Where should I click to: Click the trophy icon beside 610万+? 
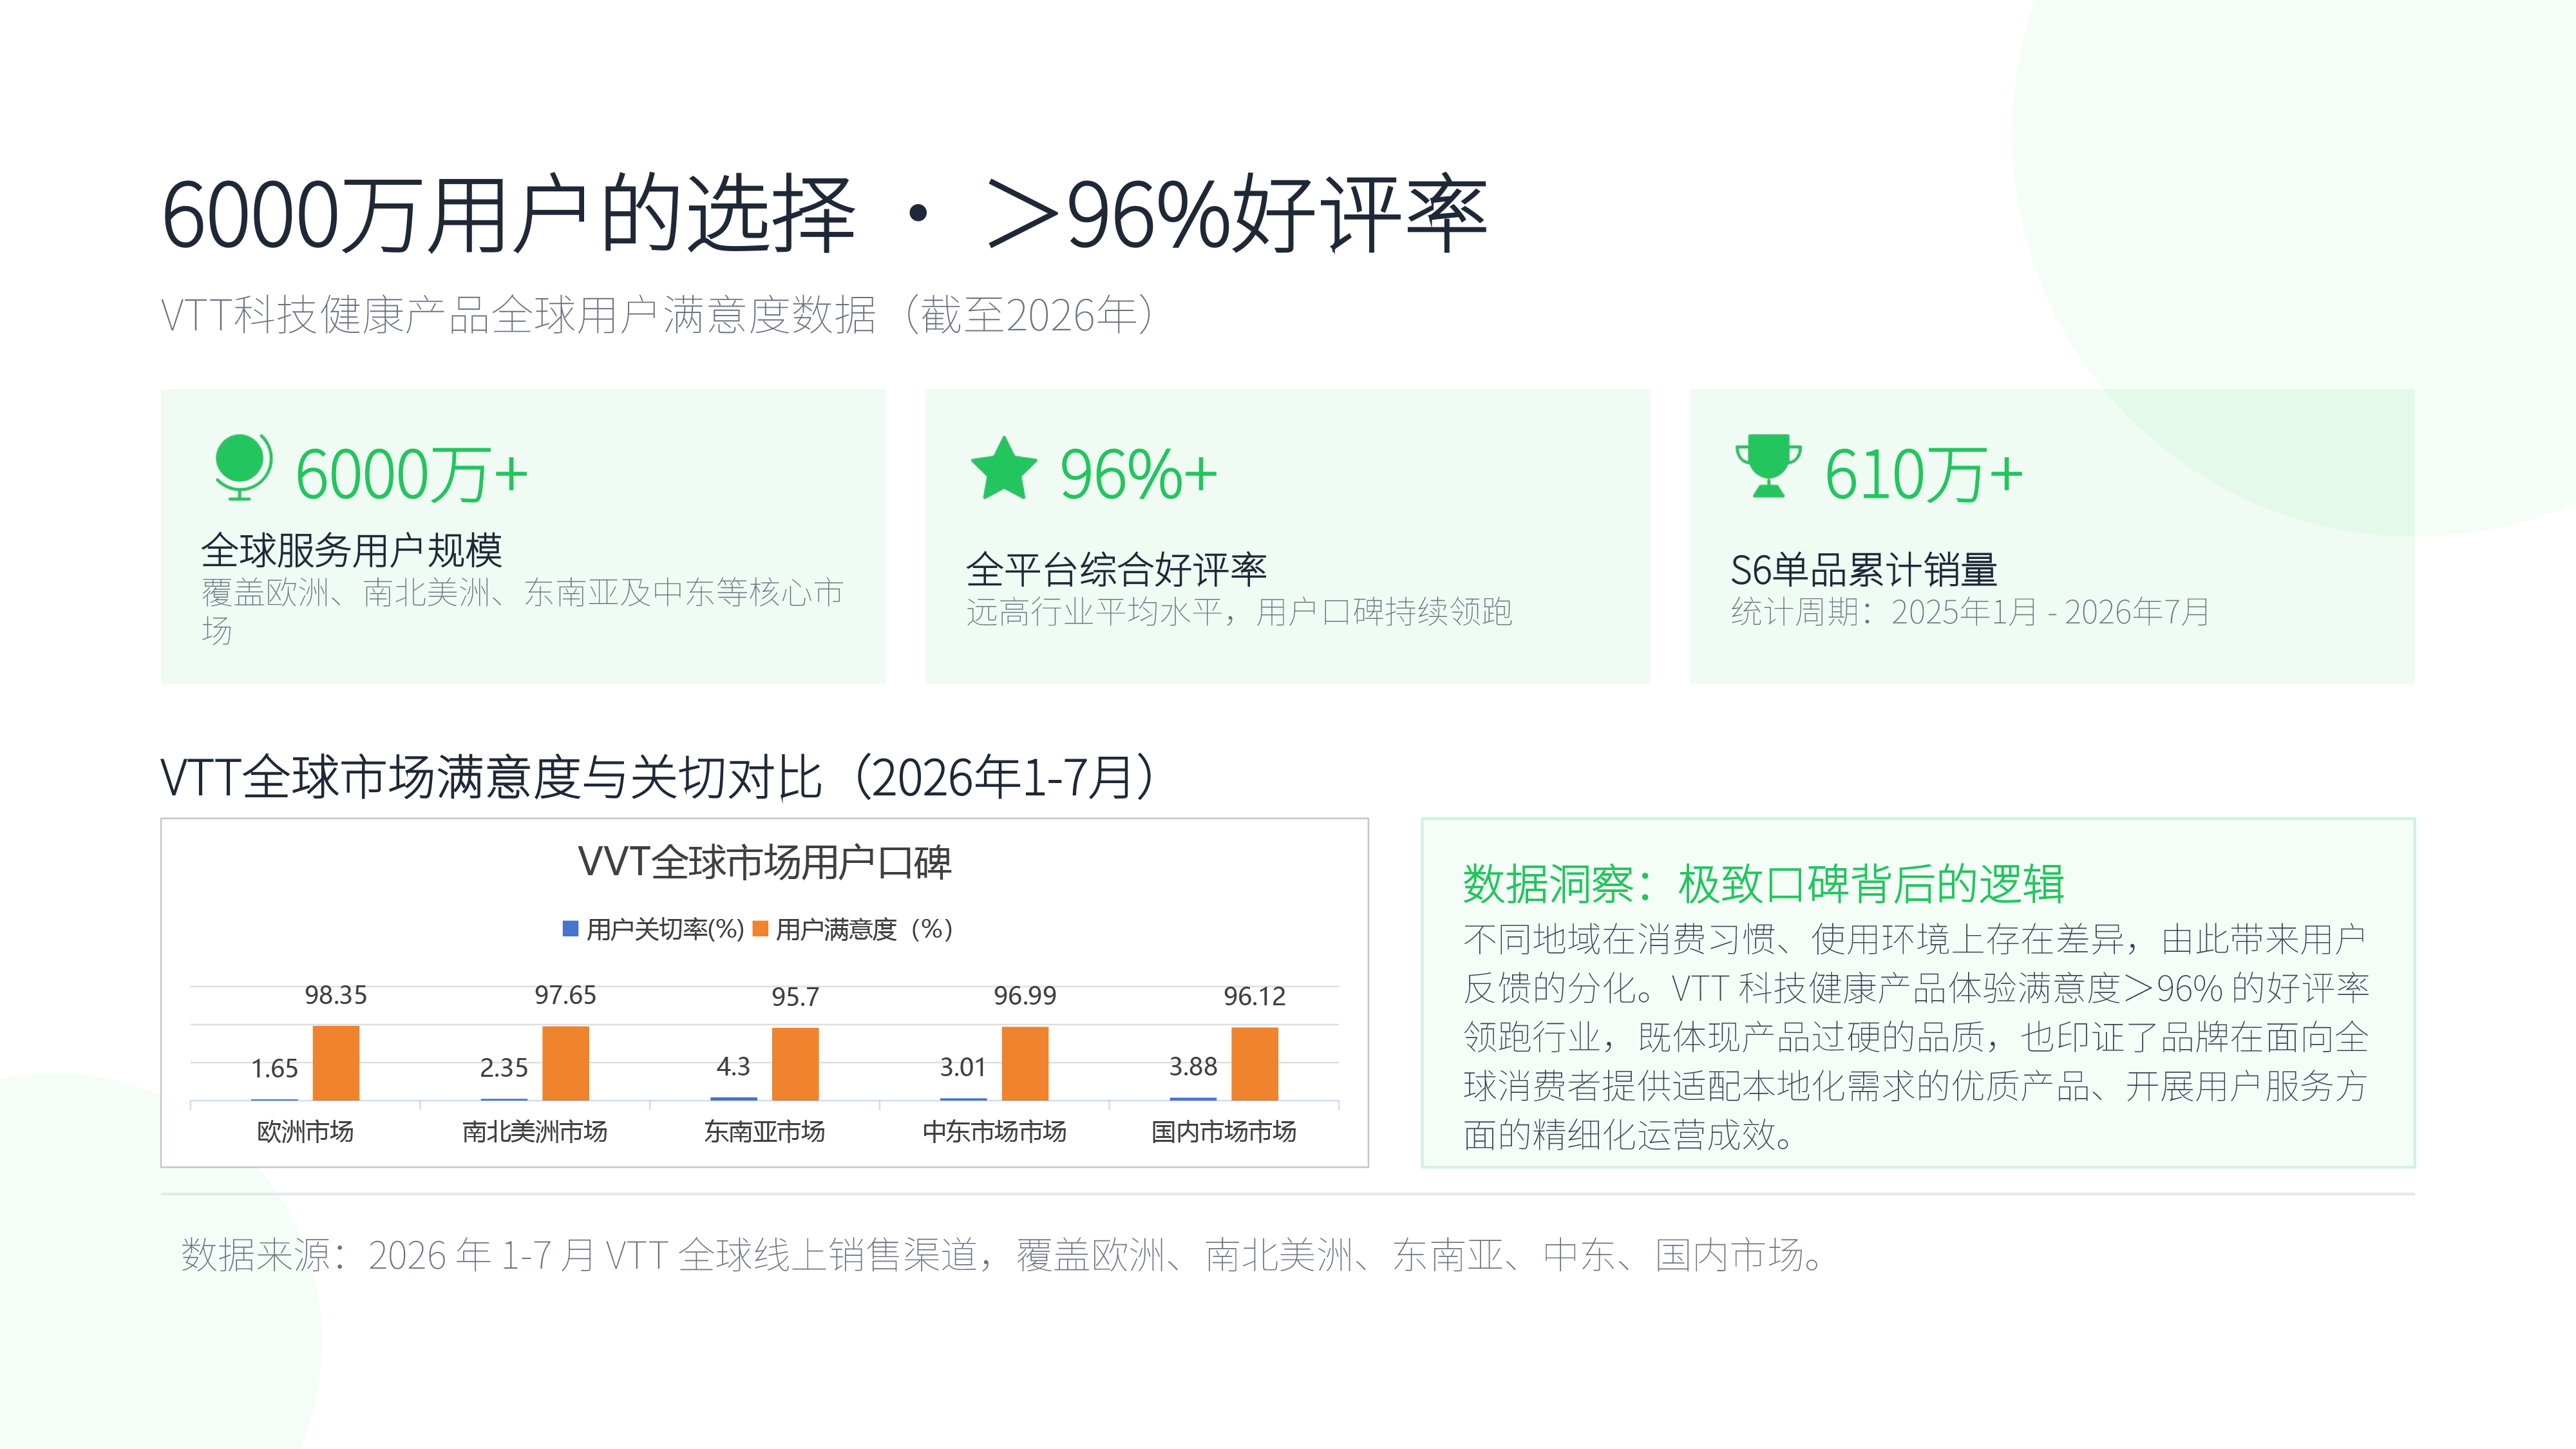pyautogui.click(x=1768, y=466)
